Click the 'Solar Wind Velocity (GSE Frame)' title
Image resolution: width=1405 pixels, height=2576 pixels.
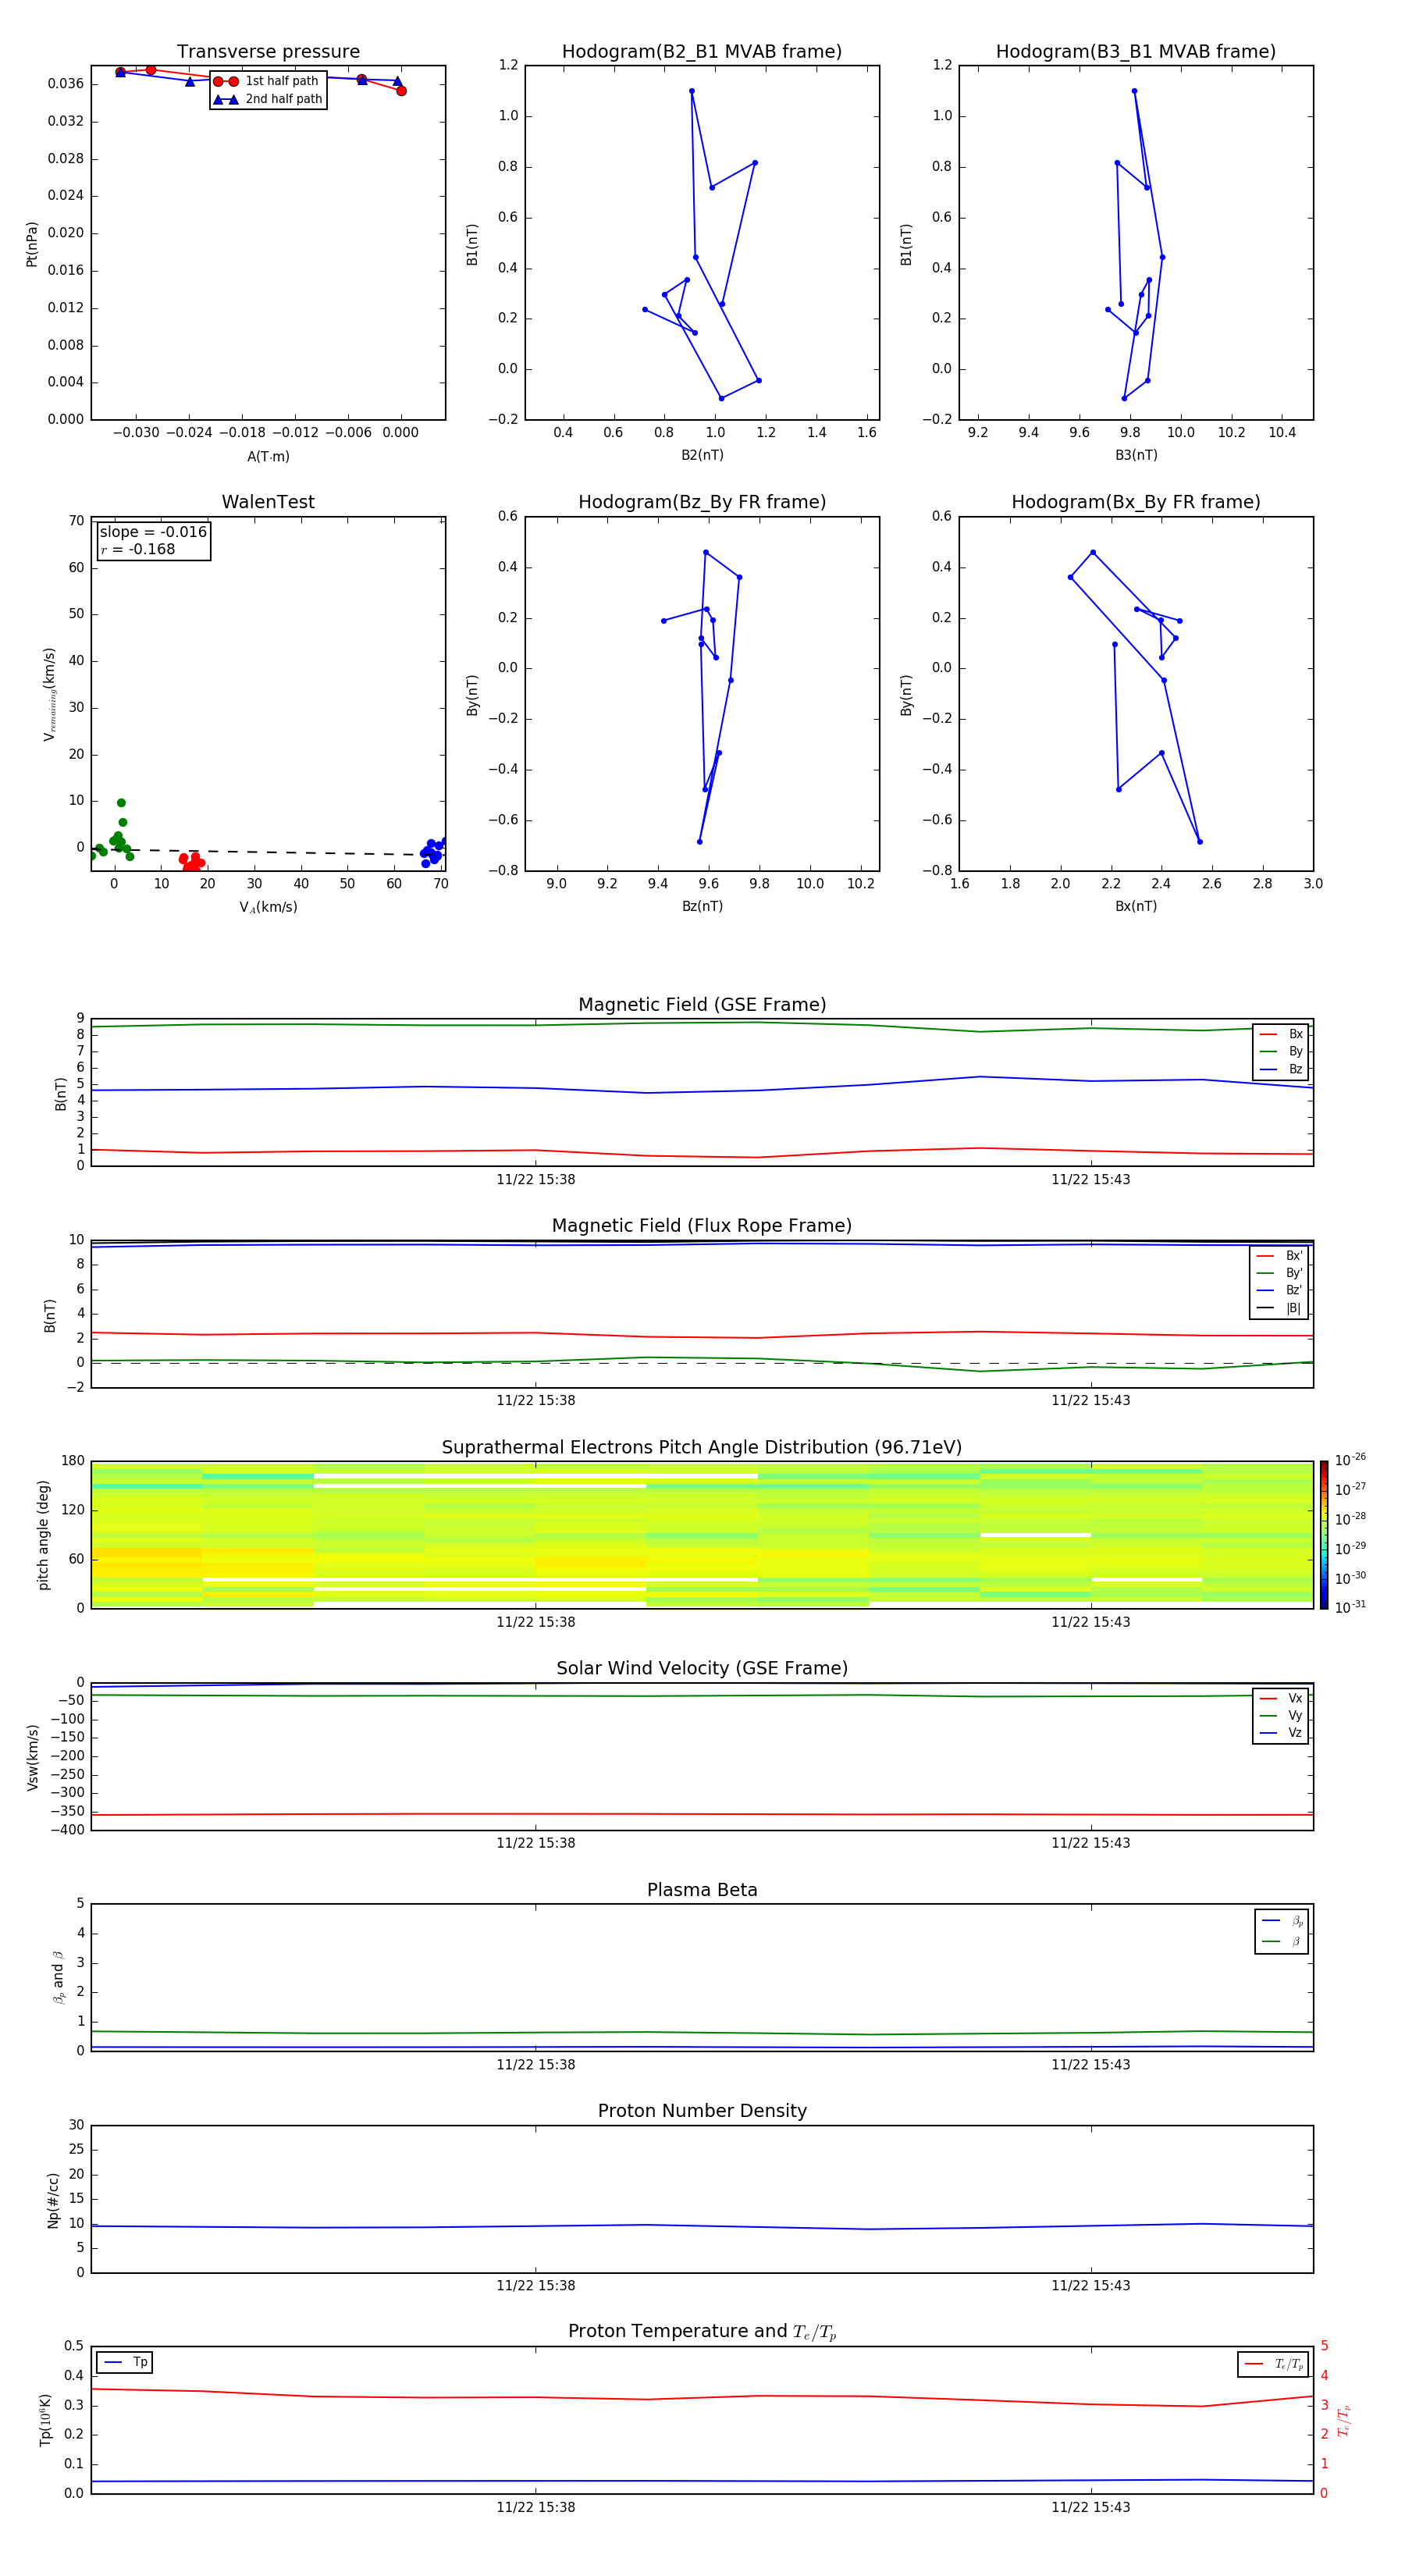click(702, 1669)
